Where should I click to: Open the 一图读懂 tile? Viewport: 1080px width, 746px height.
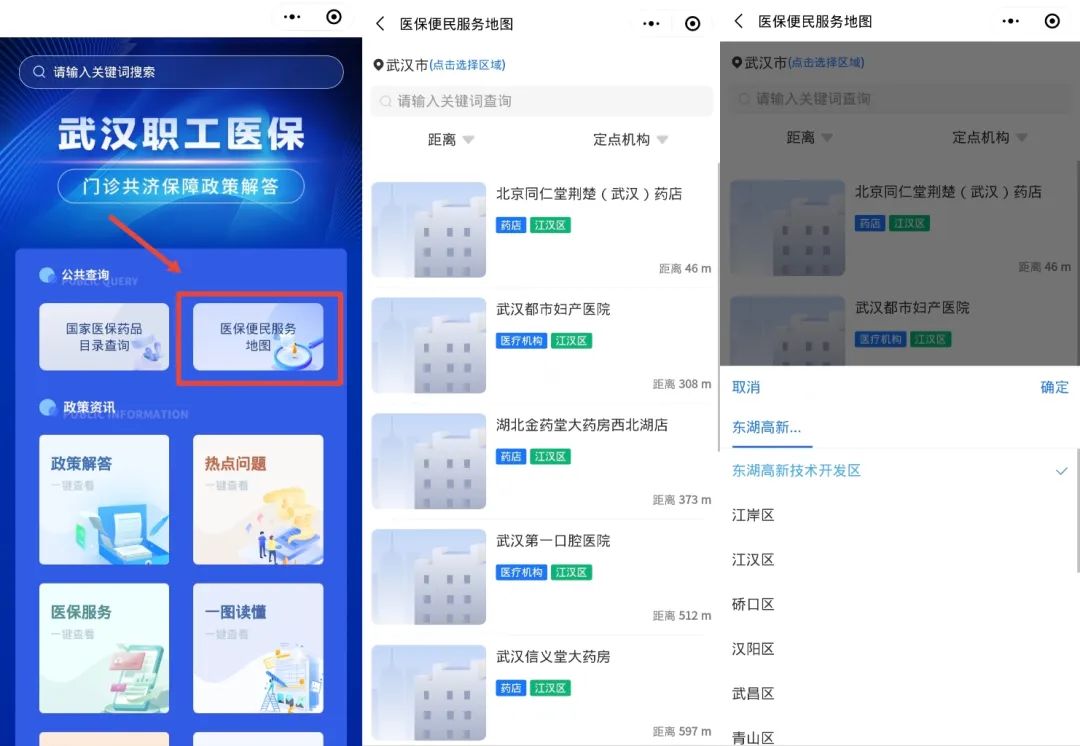(258, 648)
